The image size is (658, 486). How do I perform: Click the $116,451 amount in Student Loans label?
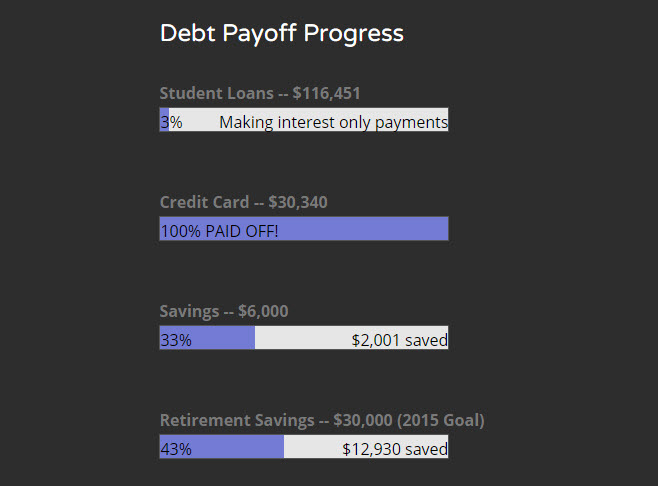coord(326,94)
